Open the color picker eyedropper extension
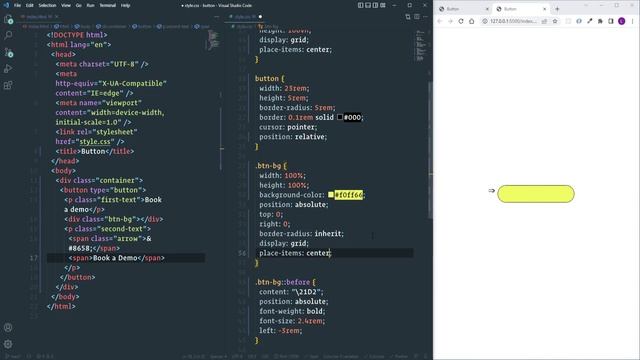 coord(590,21)
